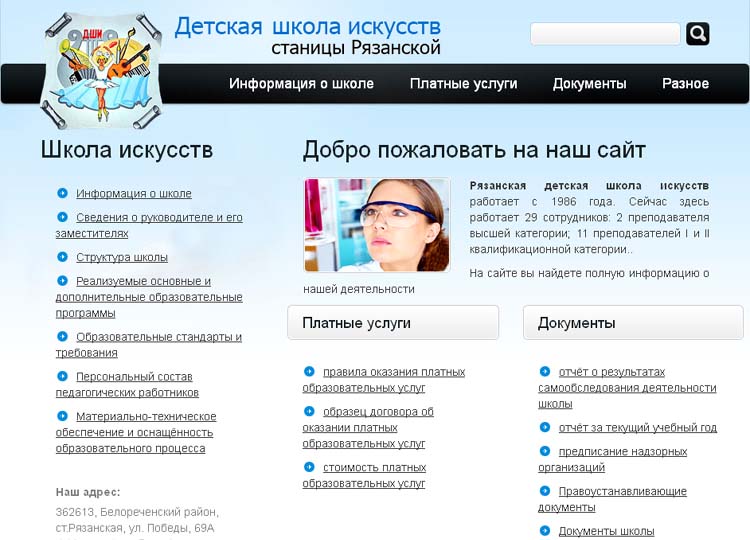Image resolution: width=750 pixels, height=540 pixels.
Task: Click the magnifier search icon button
Action: (697, 34)
